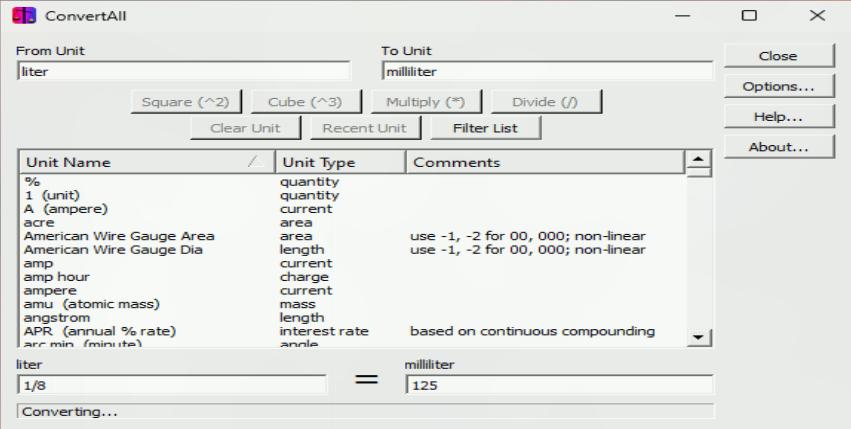Select the acre unit in the list

[x=41, y=222]
